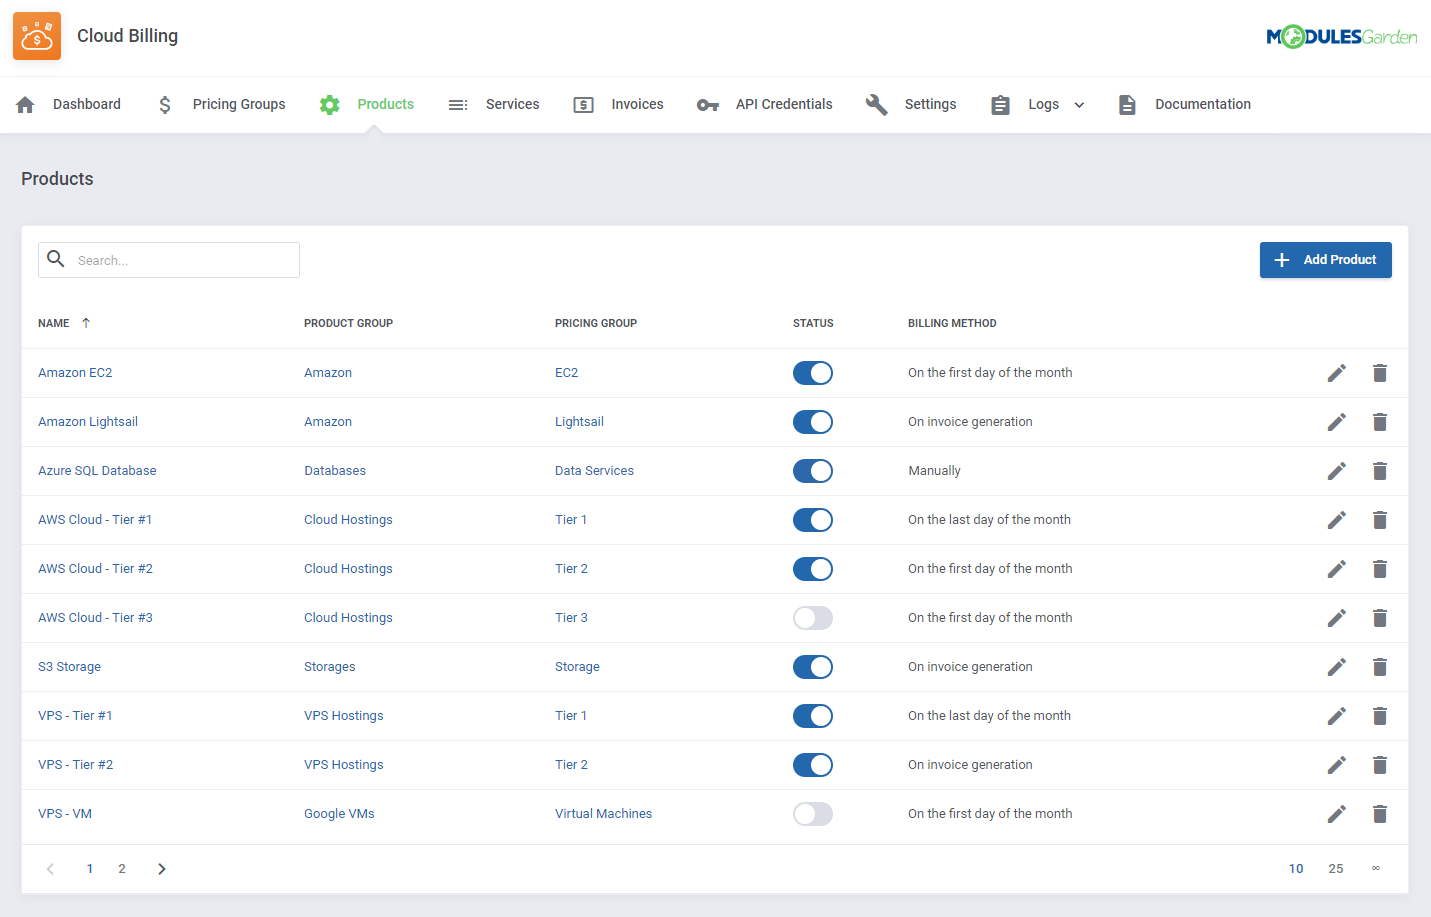Click the products search field

169,260
